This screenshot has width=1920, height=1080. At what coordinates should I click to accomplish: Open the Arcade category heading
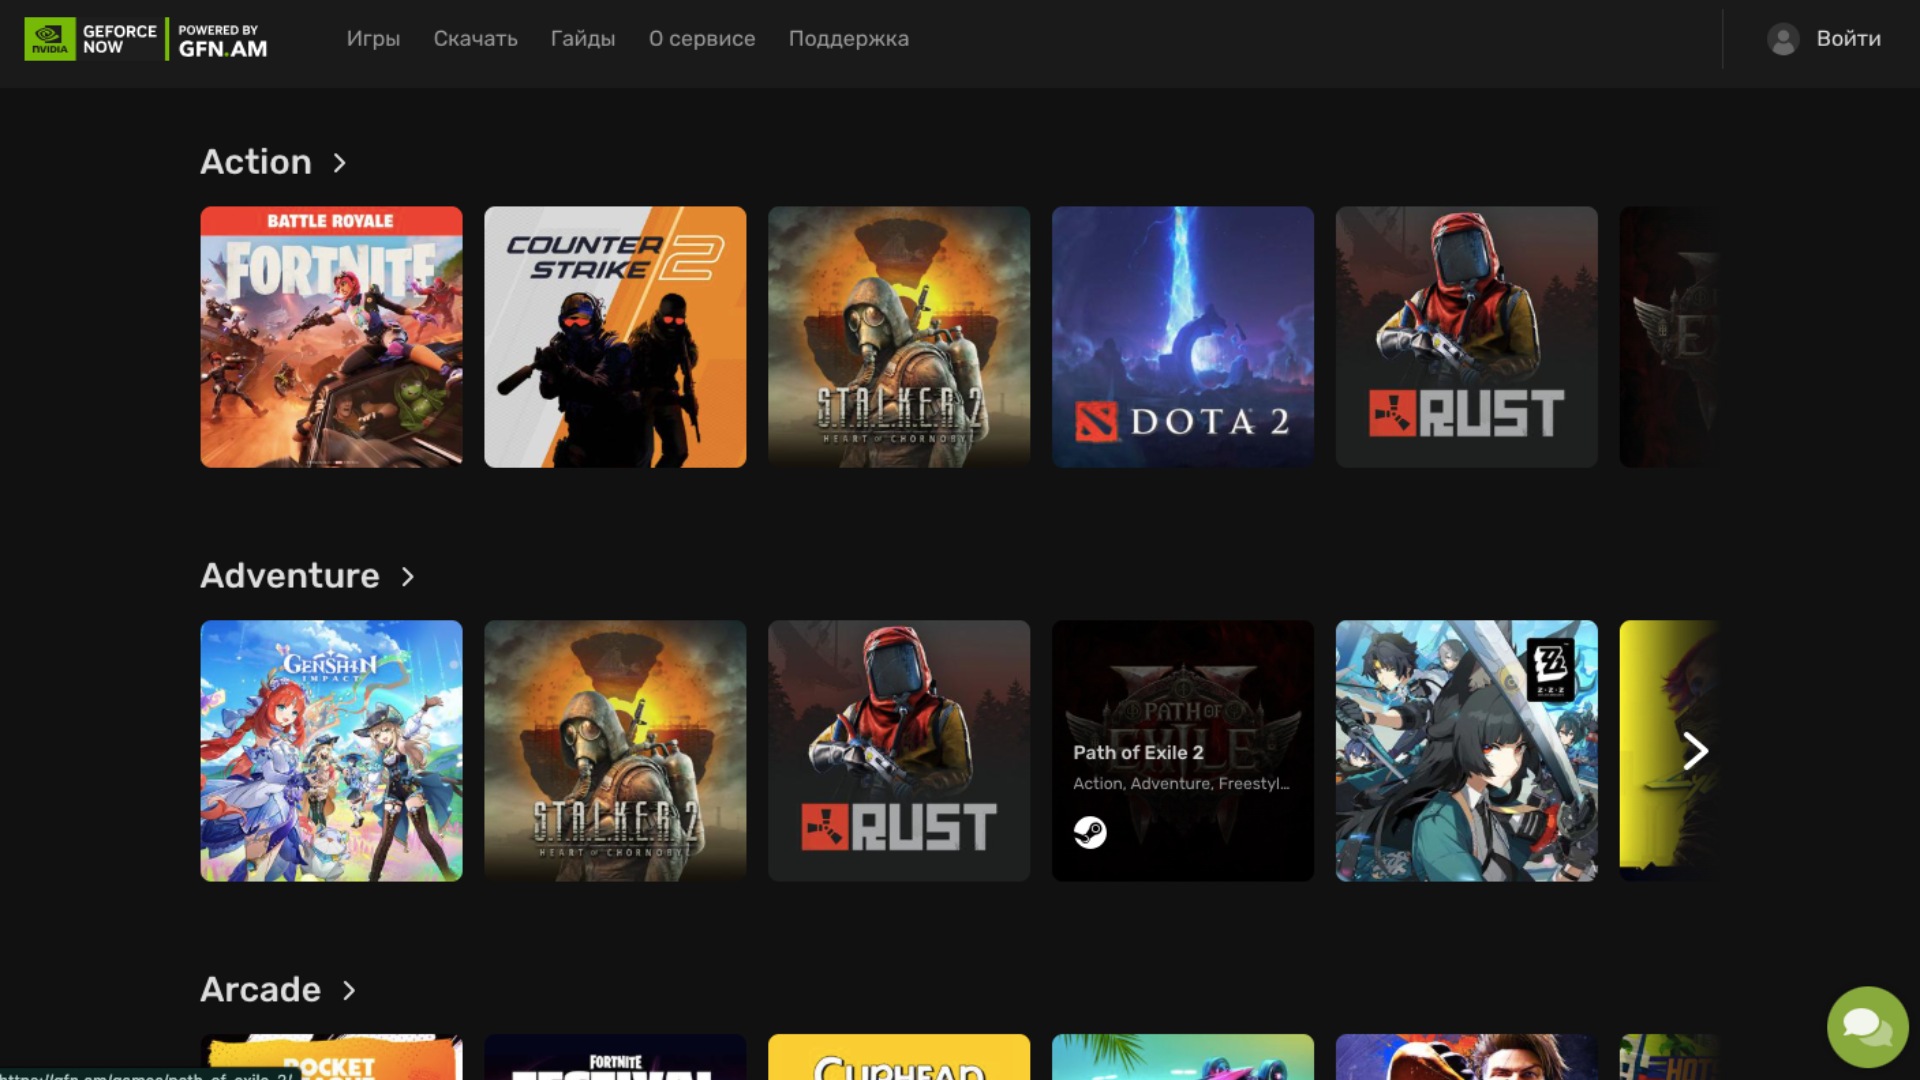coord(260,990)
